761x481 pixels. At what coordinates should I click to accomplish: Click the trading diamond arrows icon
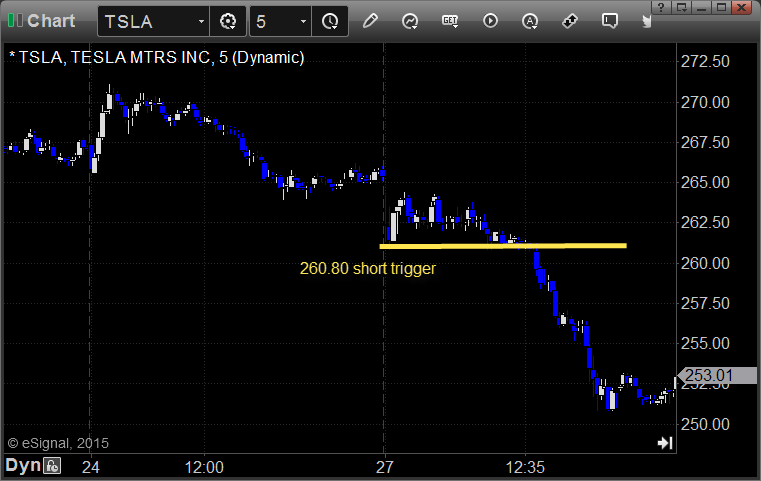coord(570,21)
